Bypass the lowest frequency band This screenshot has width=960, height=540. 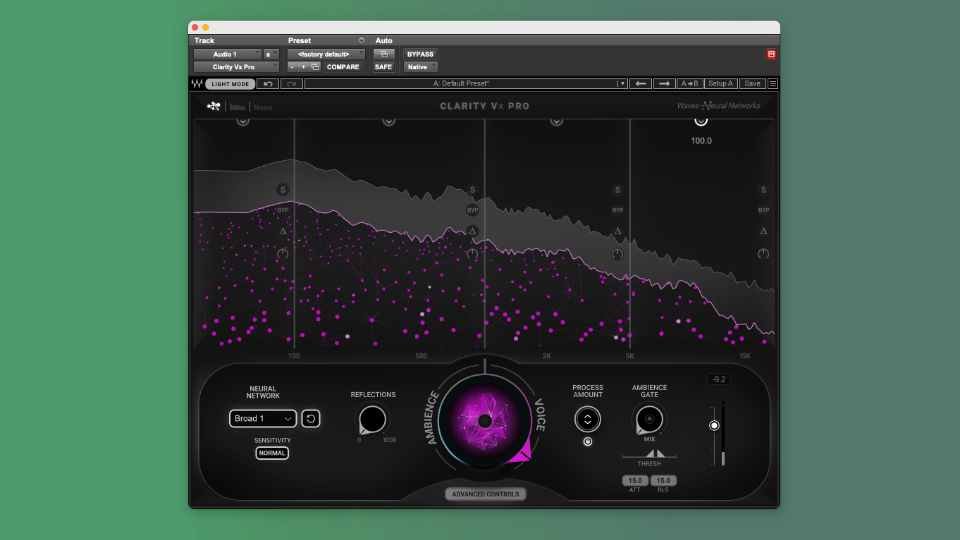click(282, 210)
